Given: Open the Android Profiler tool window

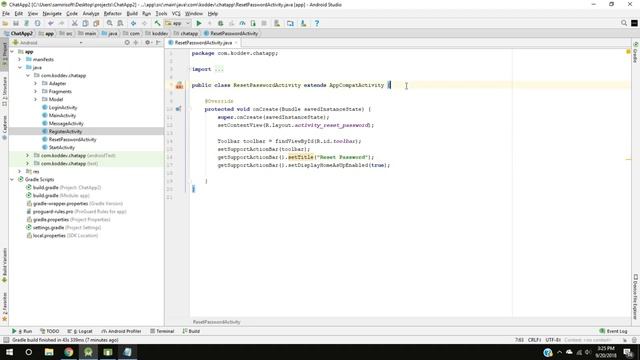Looking at the screenshot, I should [x=121, y=331].
